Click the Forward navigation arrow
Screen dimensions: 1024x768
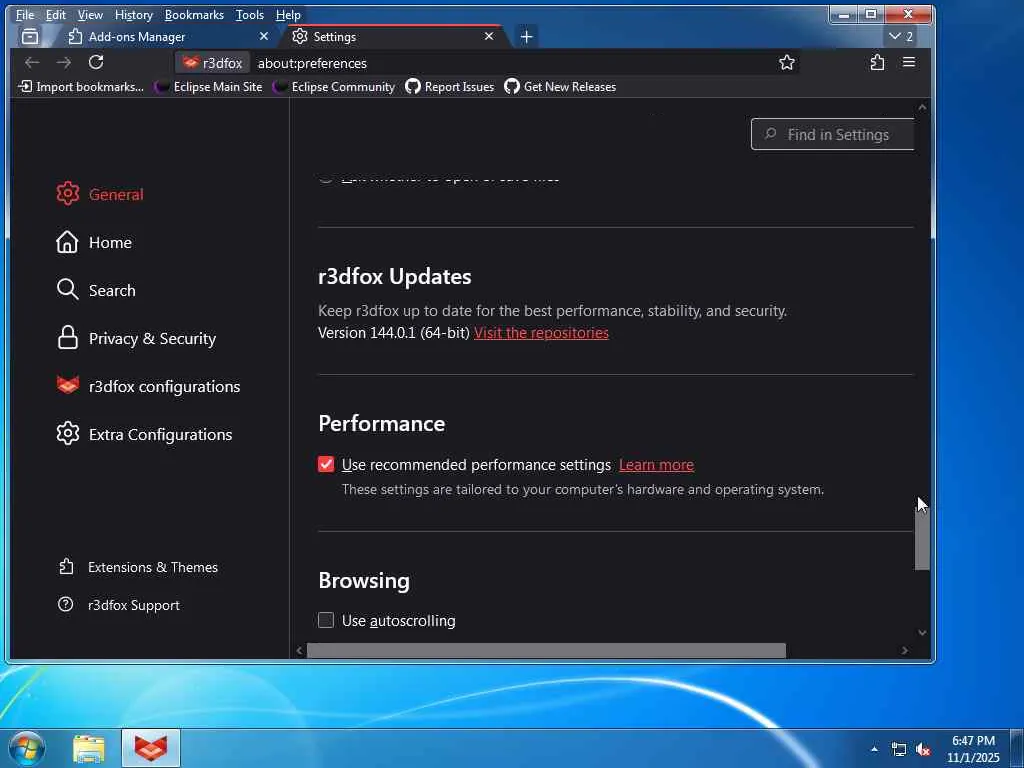(64, 63)
